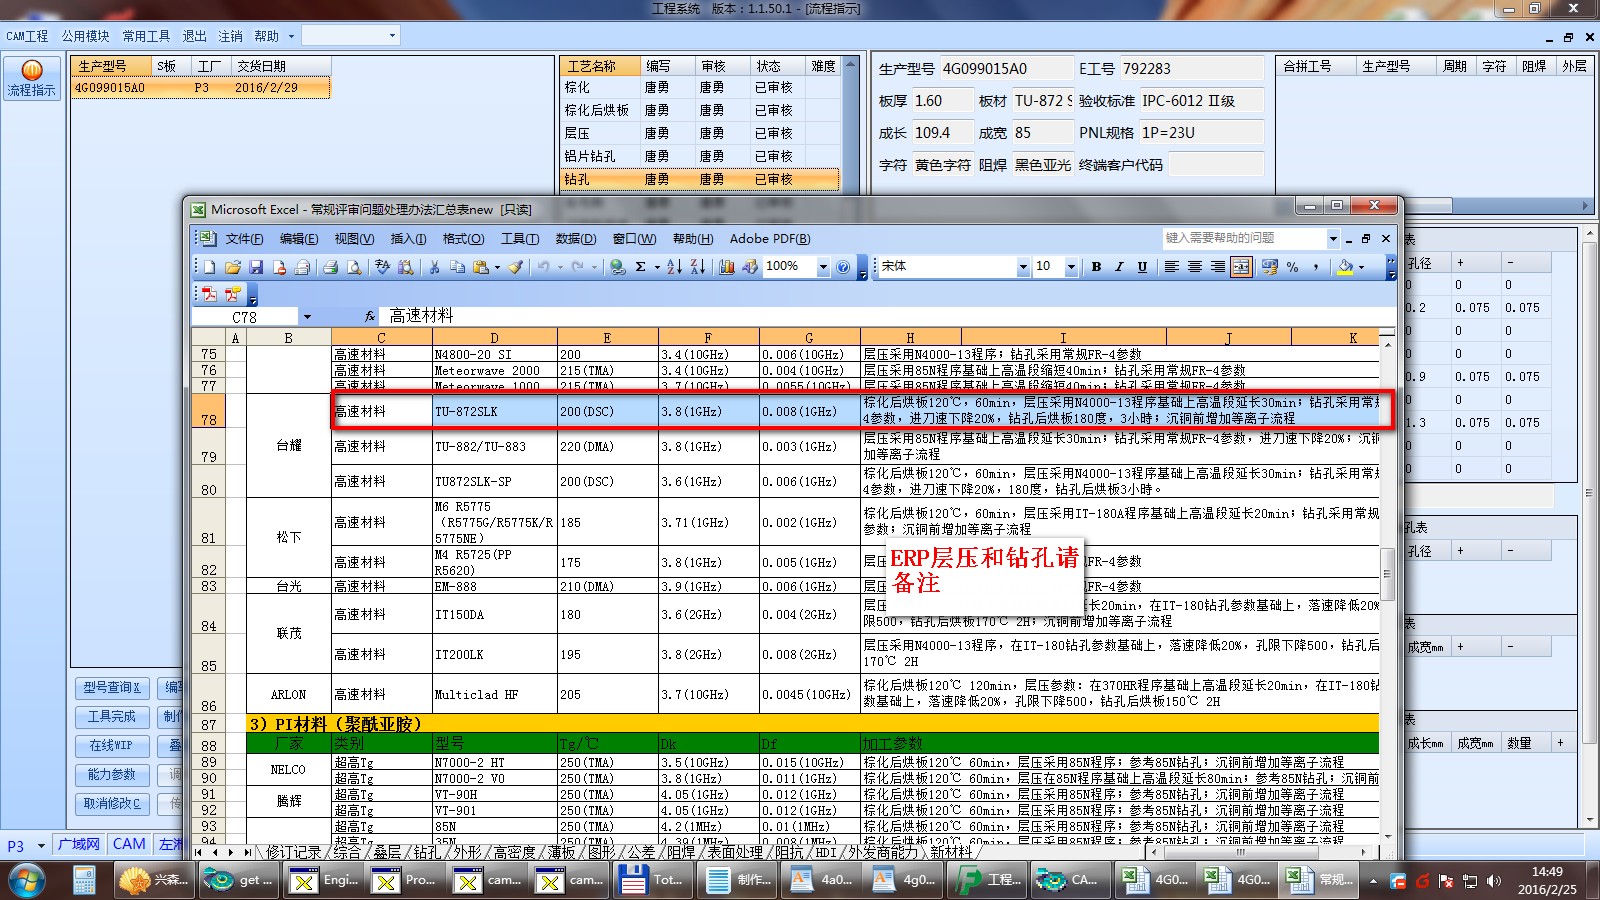Sort descending with the Z-A icon
Screen dimensions: 1600x900
697,267
